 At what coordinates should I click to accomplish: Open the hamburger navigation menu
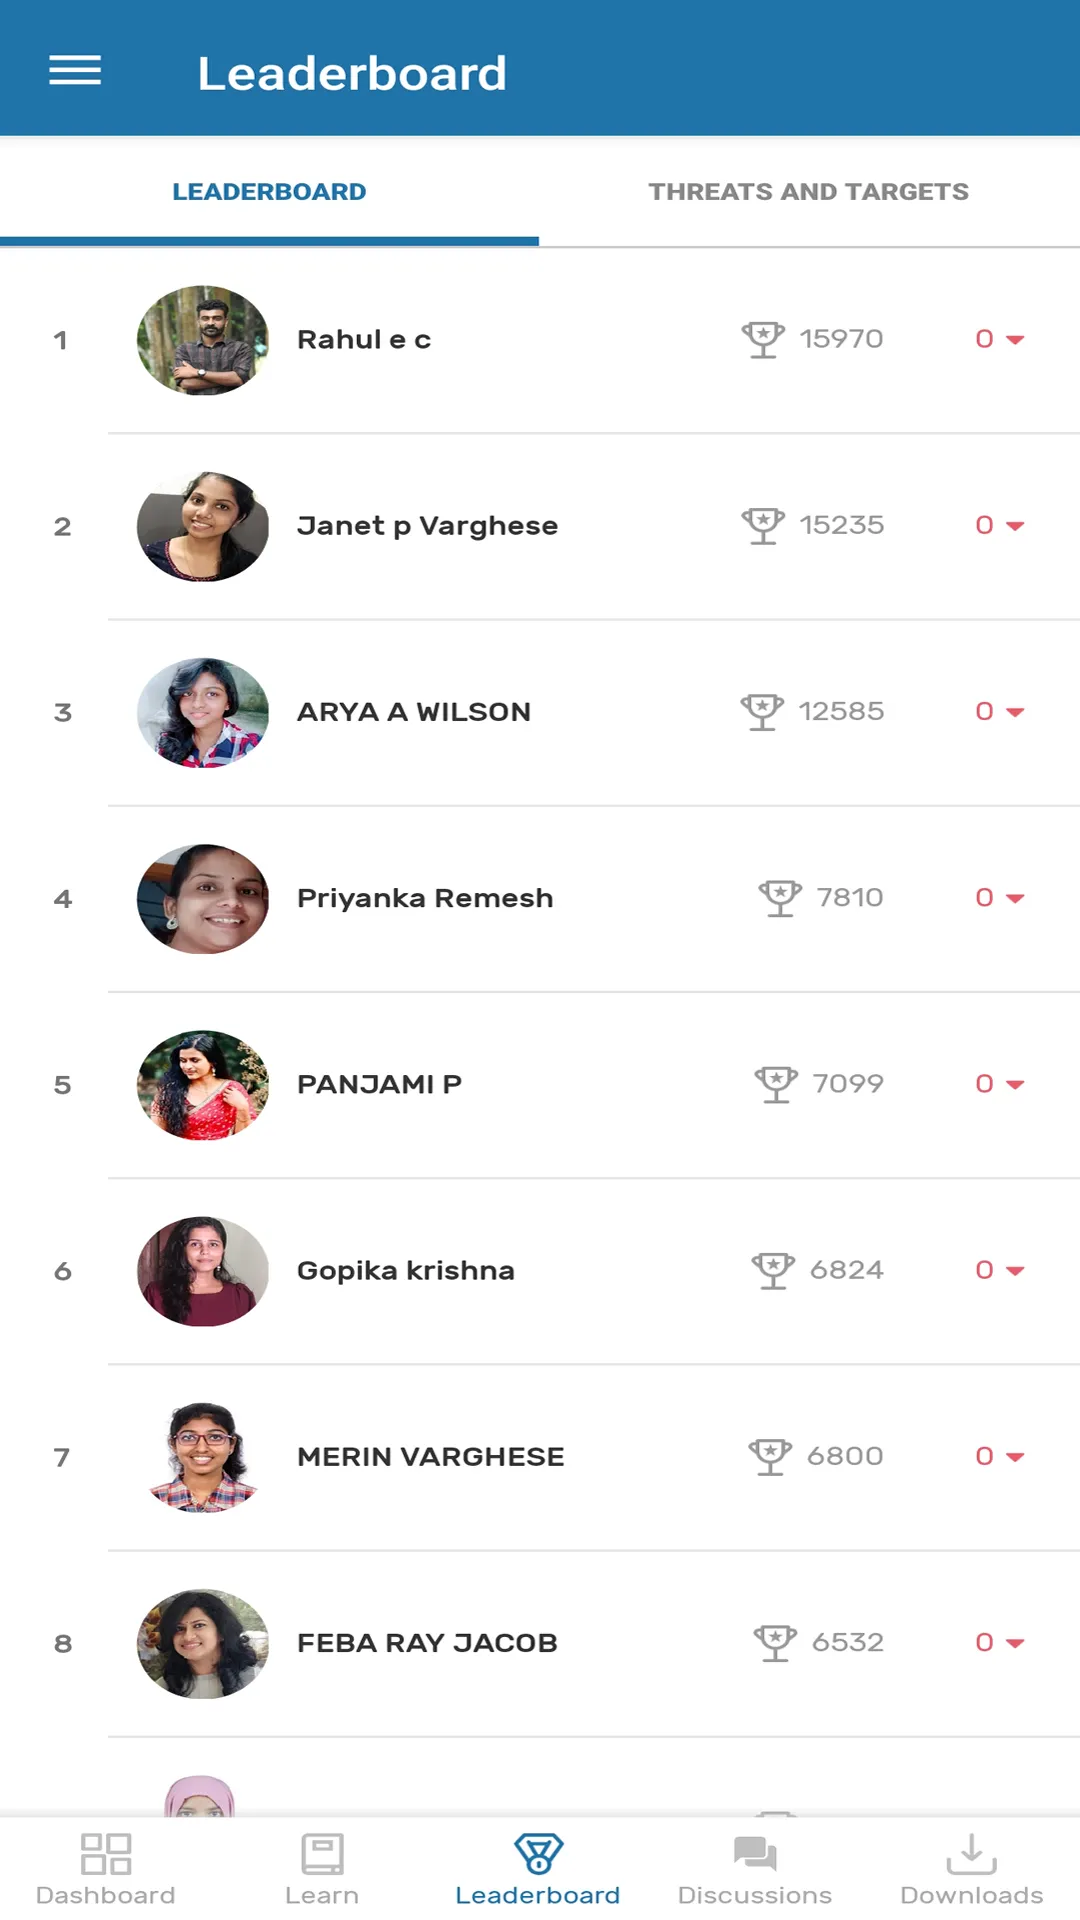coord(75,71)
